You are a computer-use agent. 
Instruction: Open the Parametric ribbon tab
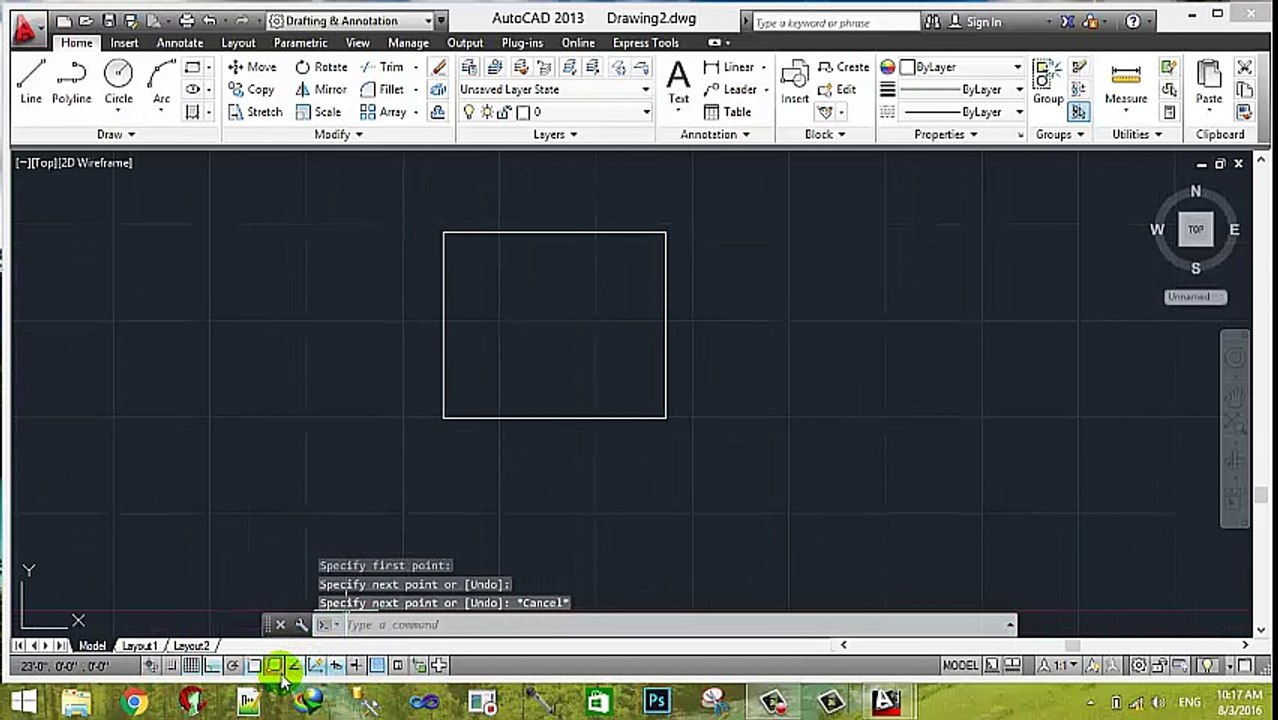(x=300, y=43)
